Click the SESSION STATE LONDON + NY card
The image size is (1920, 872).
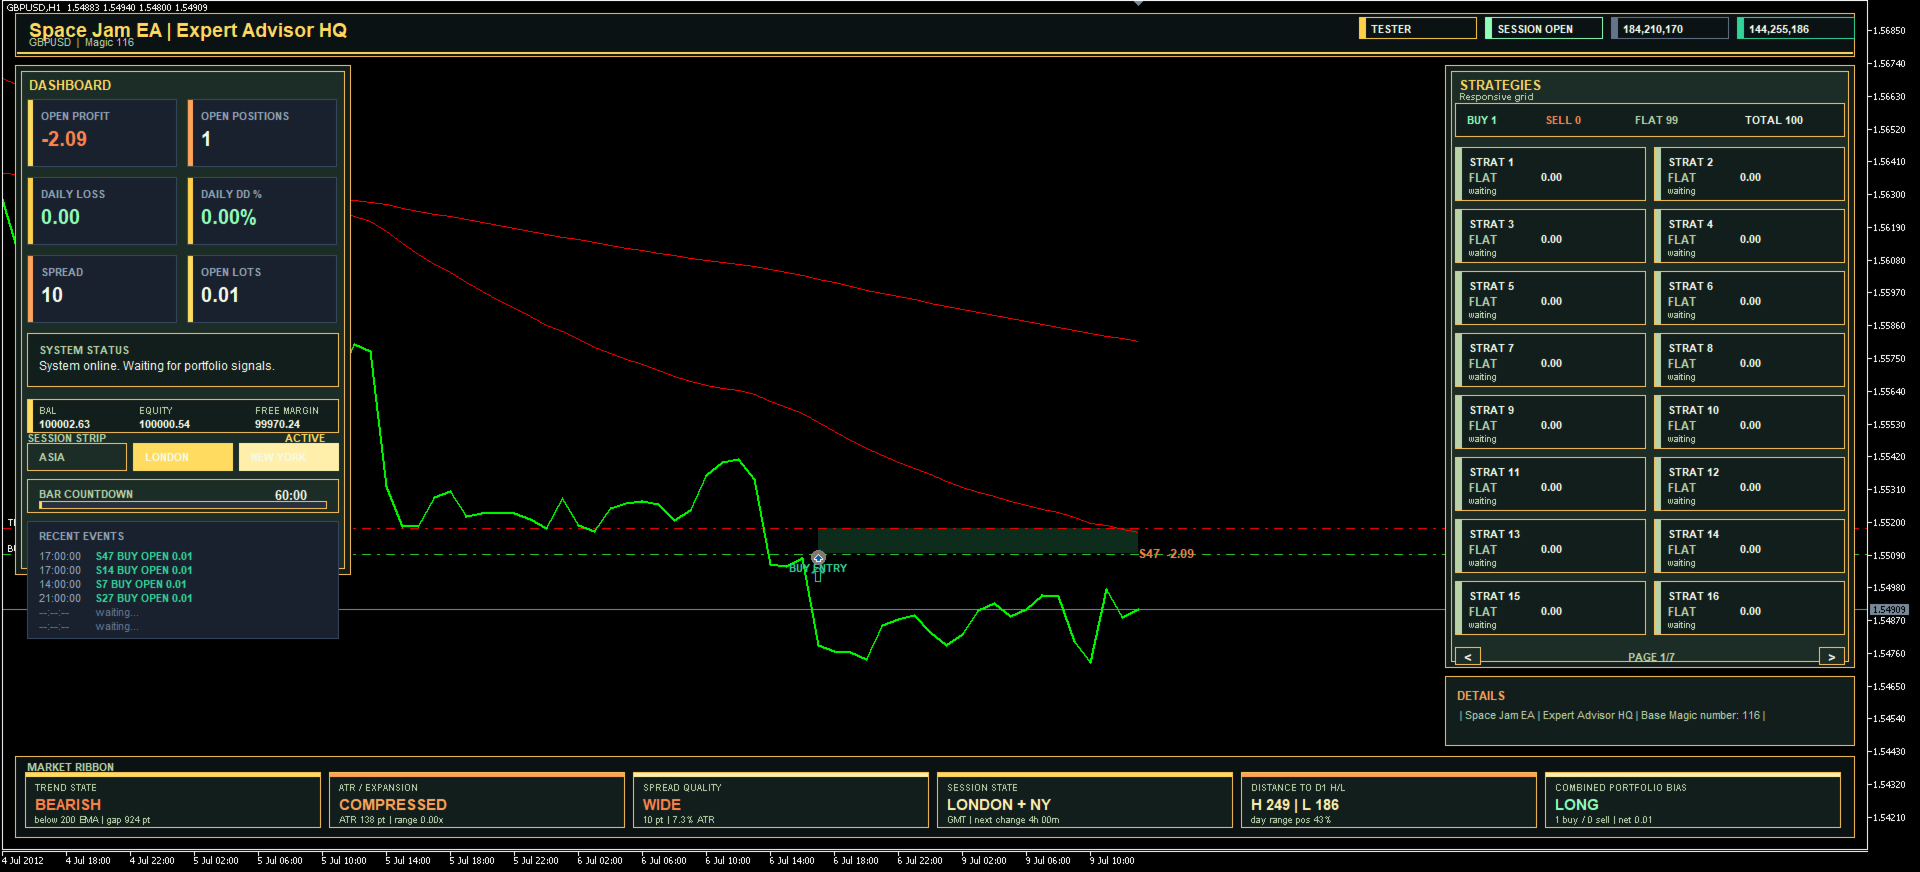pos(1085,800)
